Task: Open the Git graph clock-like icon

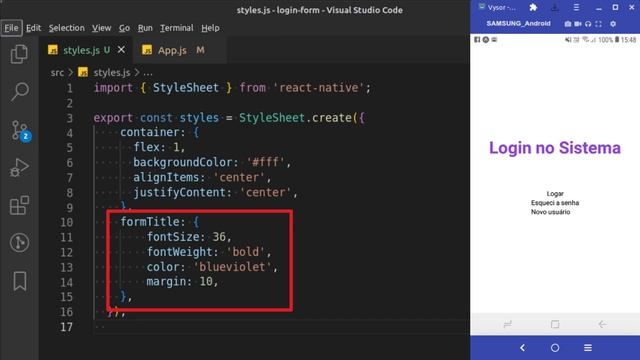Action: point(19,242)
